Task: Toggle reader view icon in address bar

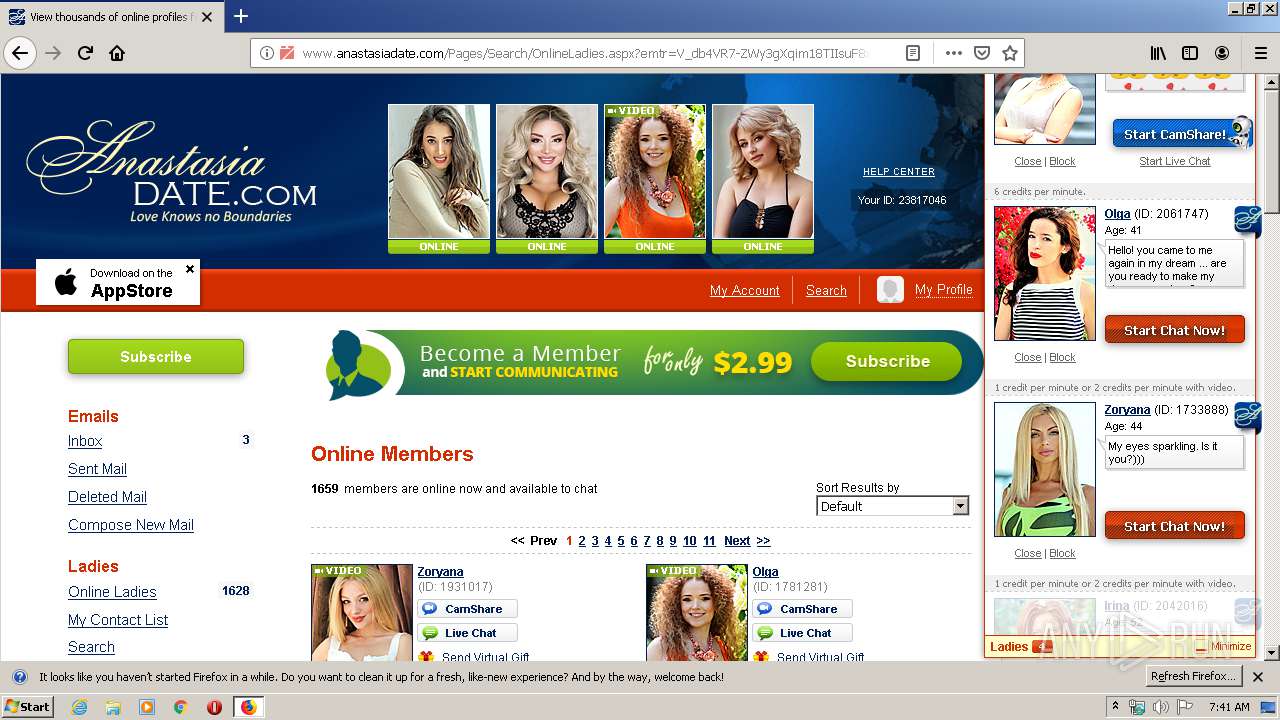Action: pyautogui.click(x=913, y=53)
